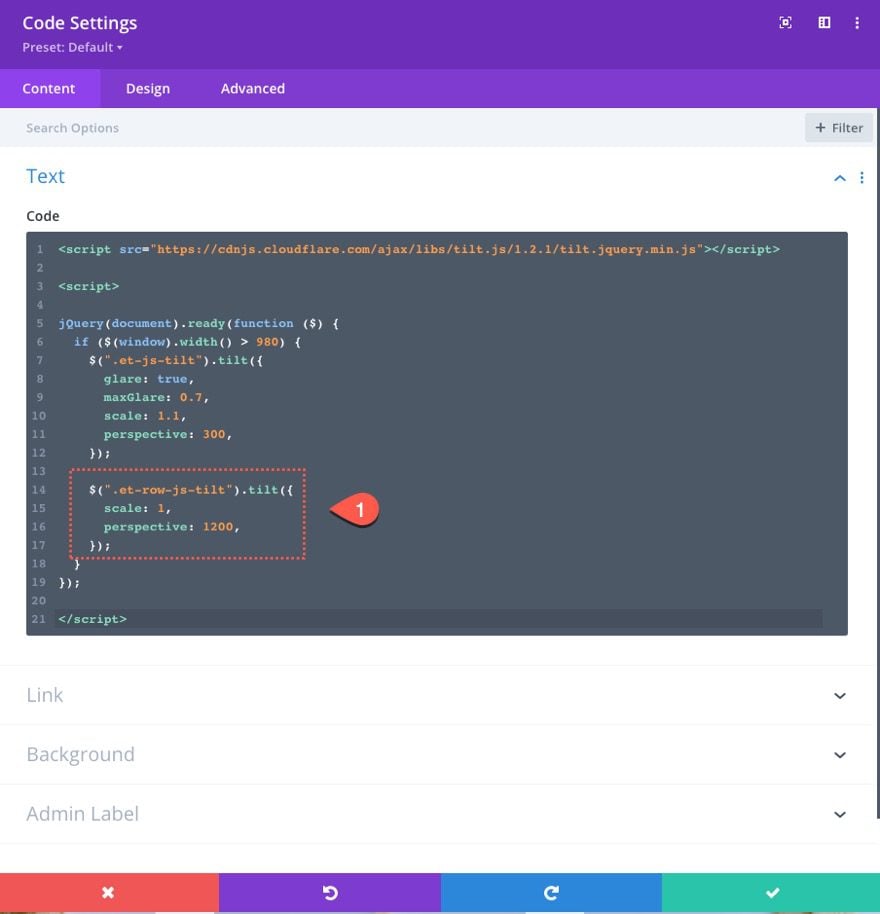880x914 pixels.
Task: Click the 'scale: 1,' code line
Action: (137, 508)
